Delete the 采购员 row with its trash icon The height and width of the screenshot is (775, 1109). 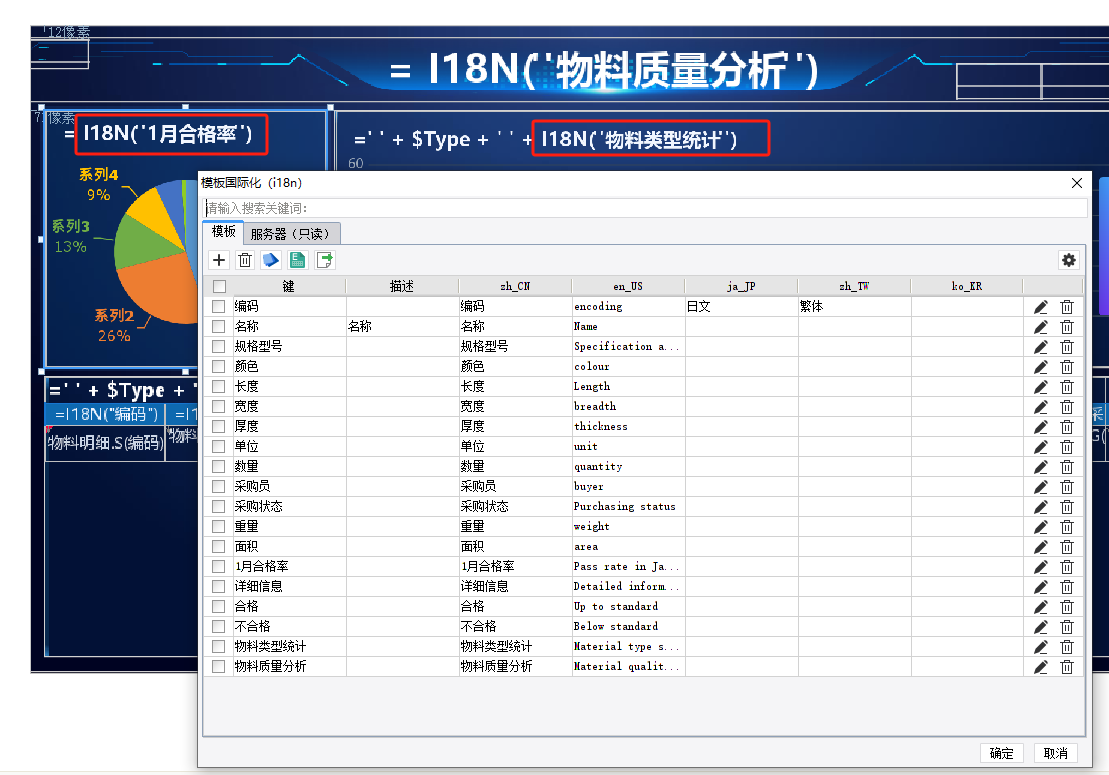point(1067,486)
